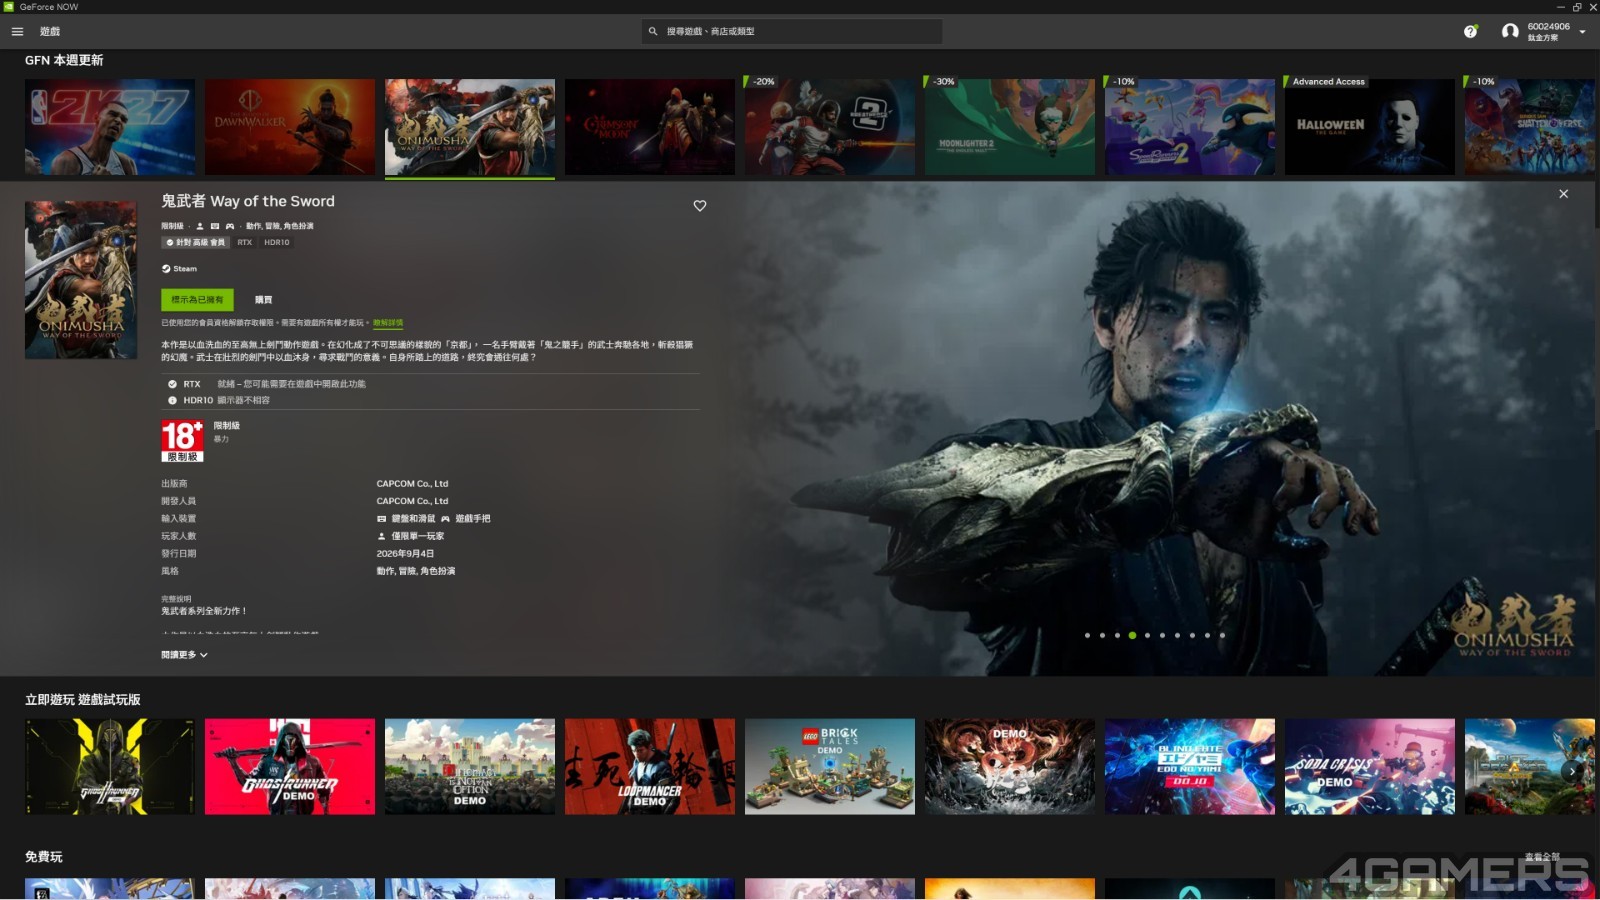
Task: Add Onimusha to favorites with the heart icon
Action: click(x=700, y=206)
